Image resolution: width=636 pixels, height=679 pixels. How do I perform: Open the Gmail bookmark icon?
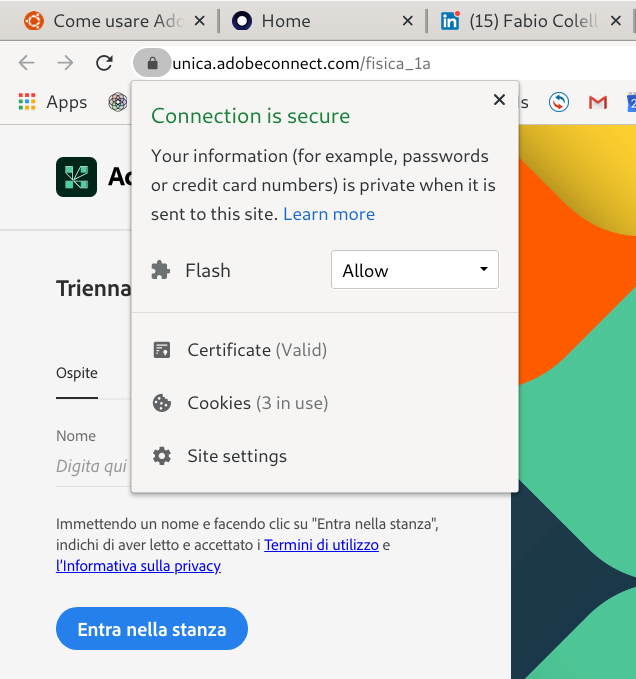coord(598,102)
